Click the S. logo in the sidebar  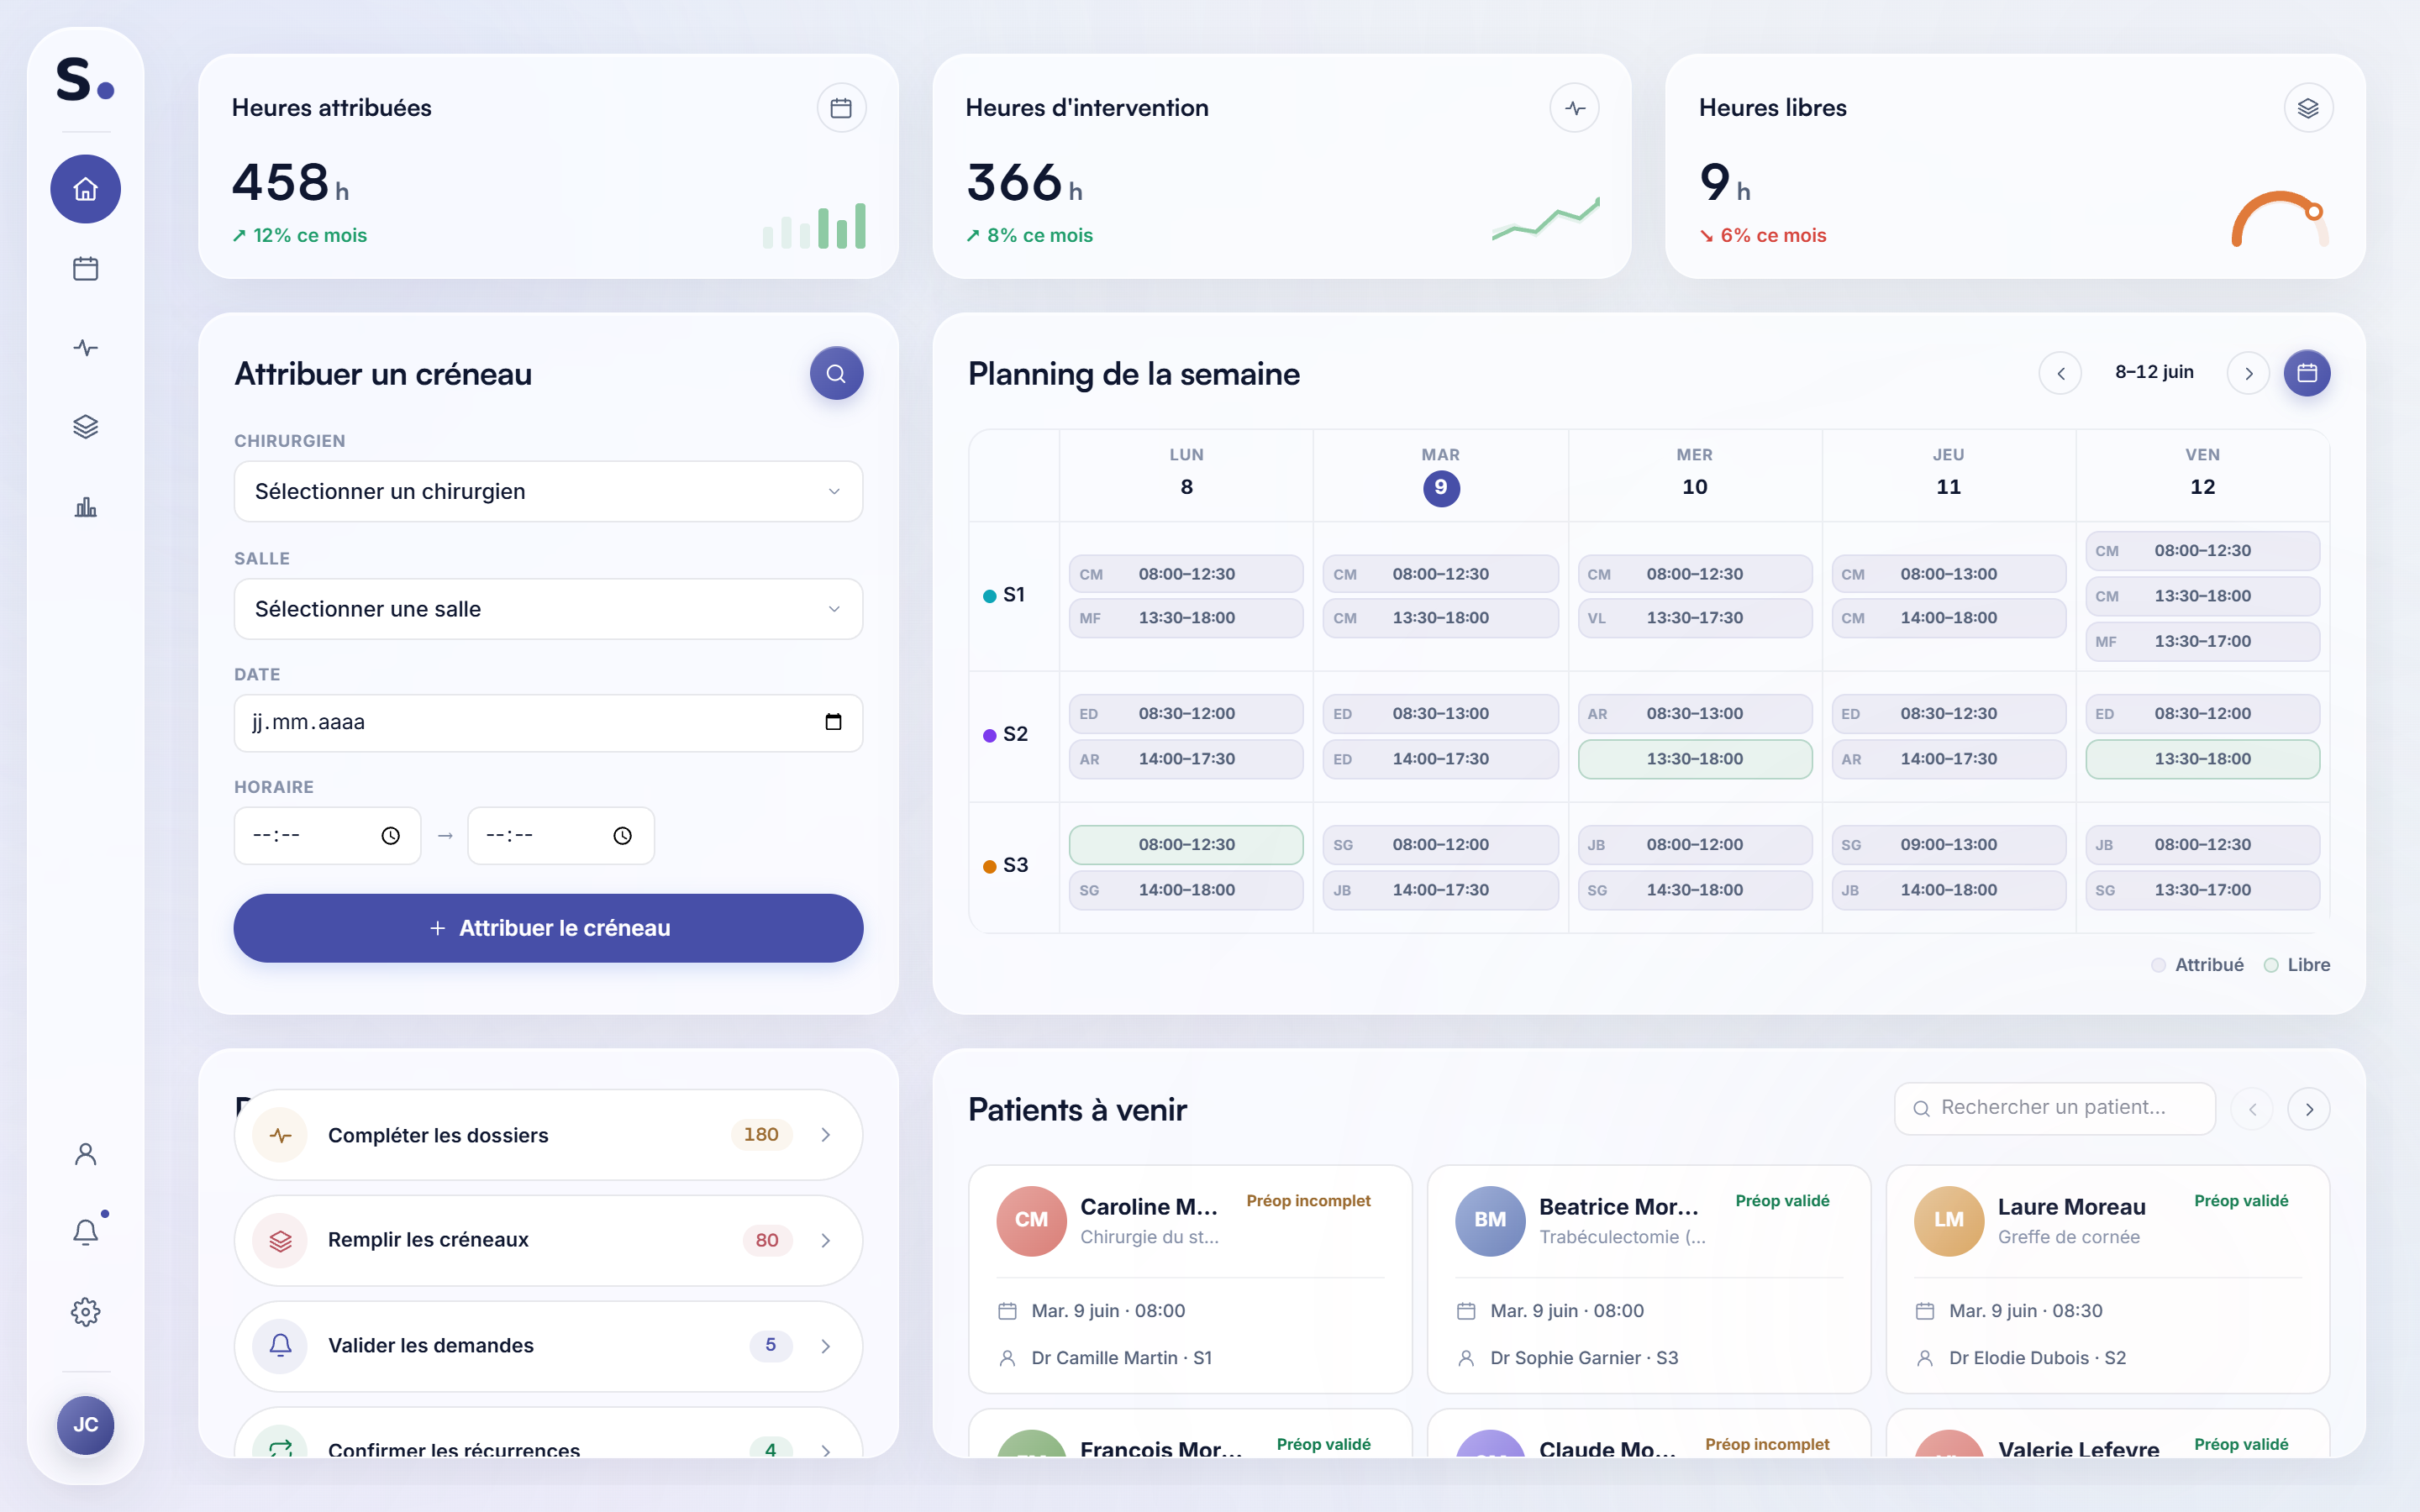click(86, 80)
